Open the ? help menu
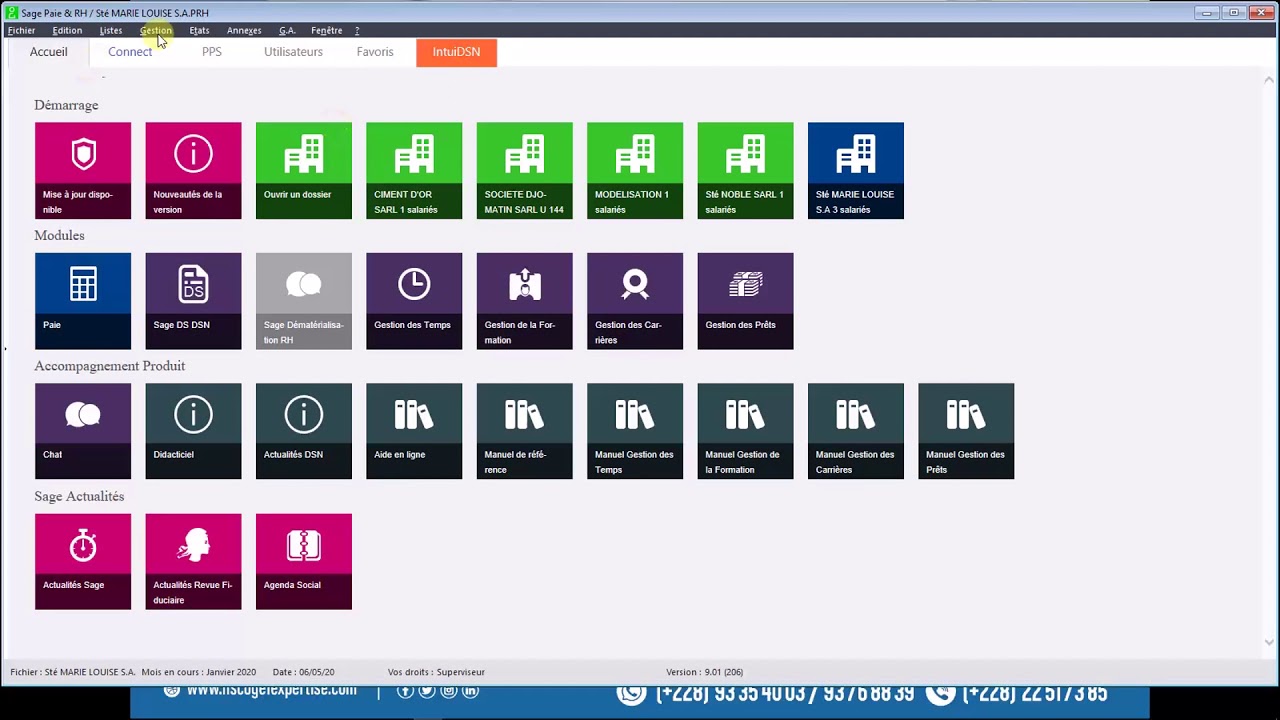The height and width of the screenshot is (720, 1280). coord(357,31)
